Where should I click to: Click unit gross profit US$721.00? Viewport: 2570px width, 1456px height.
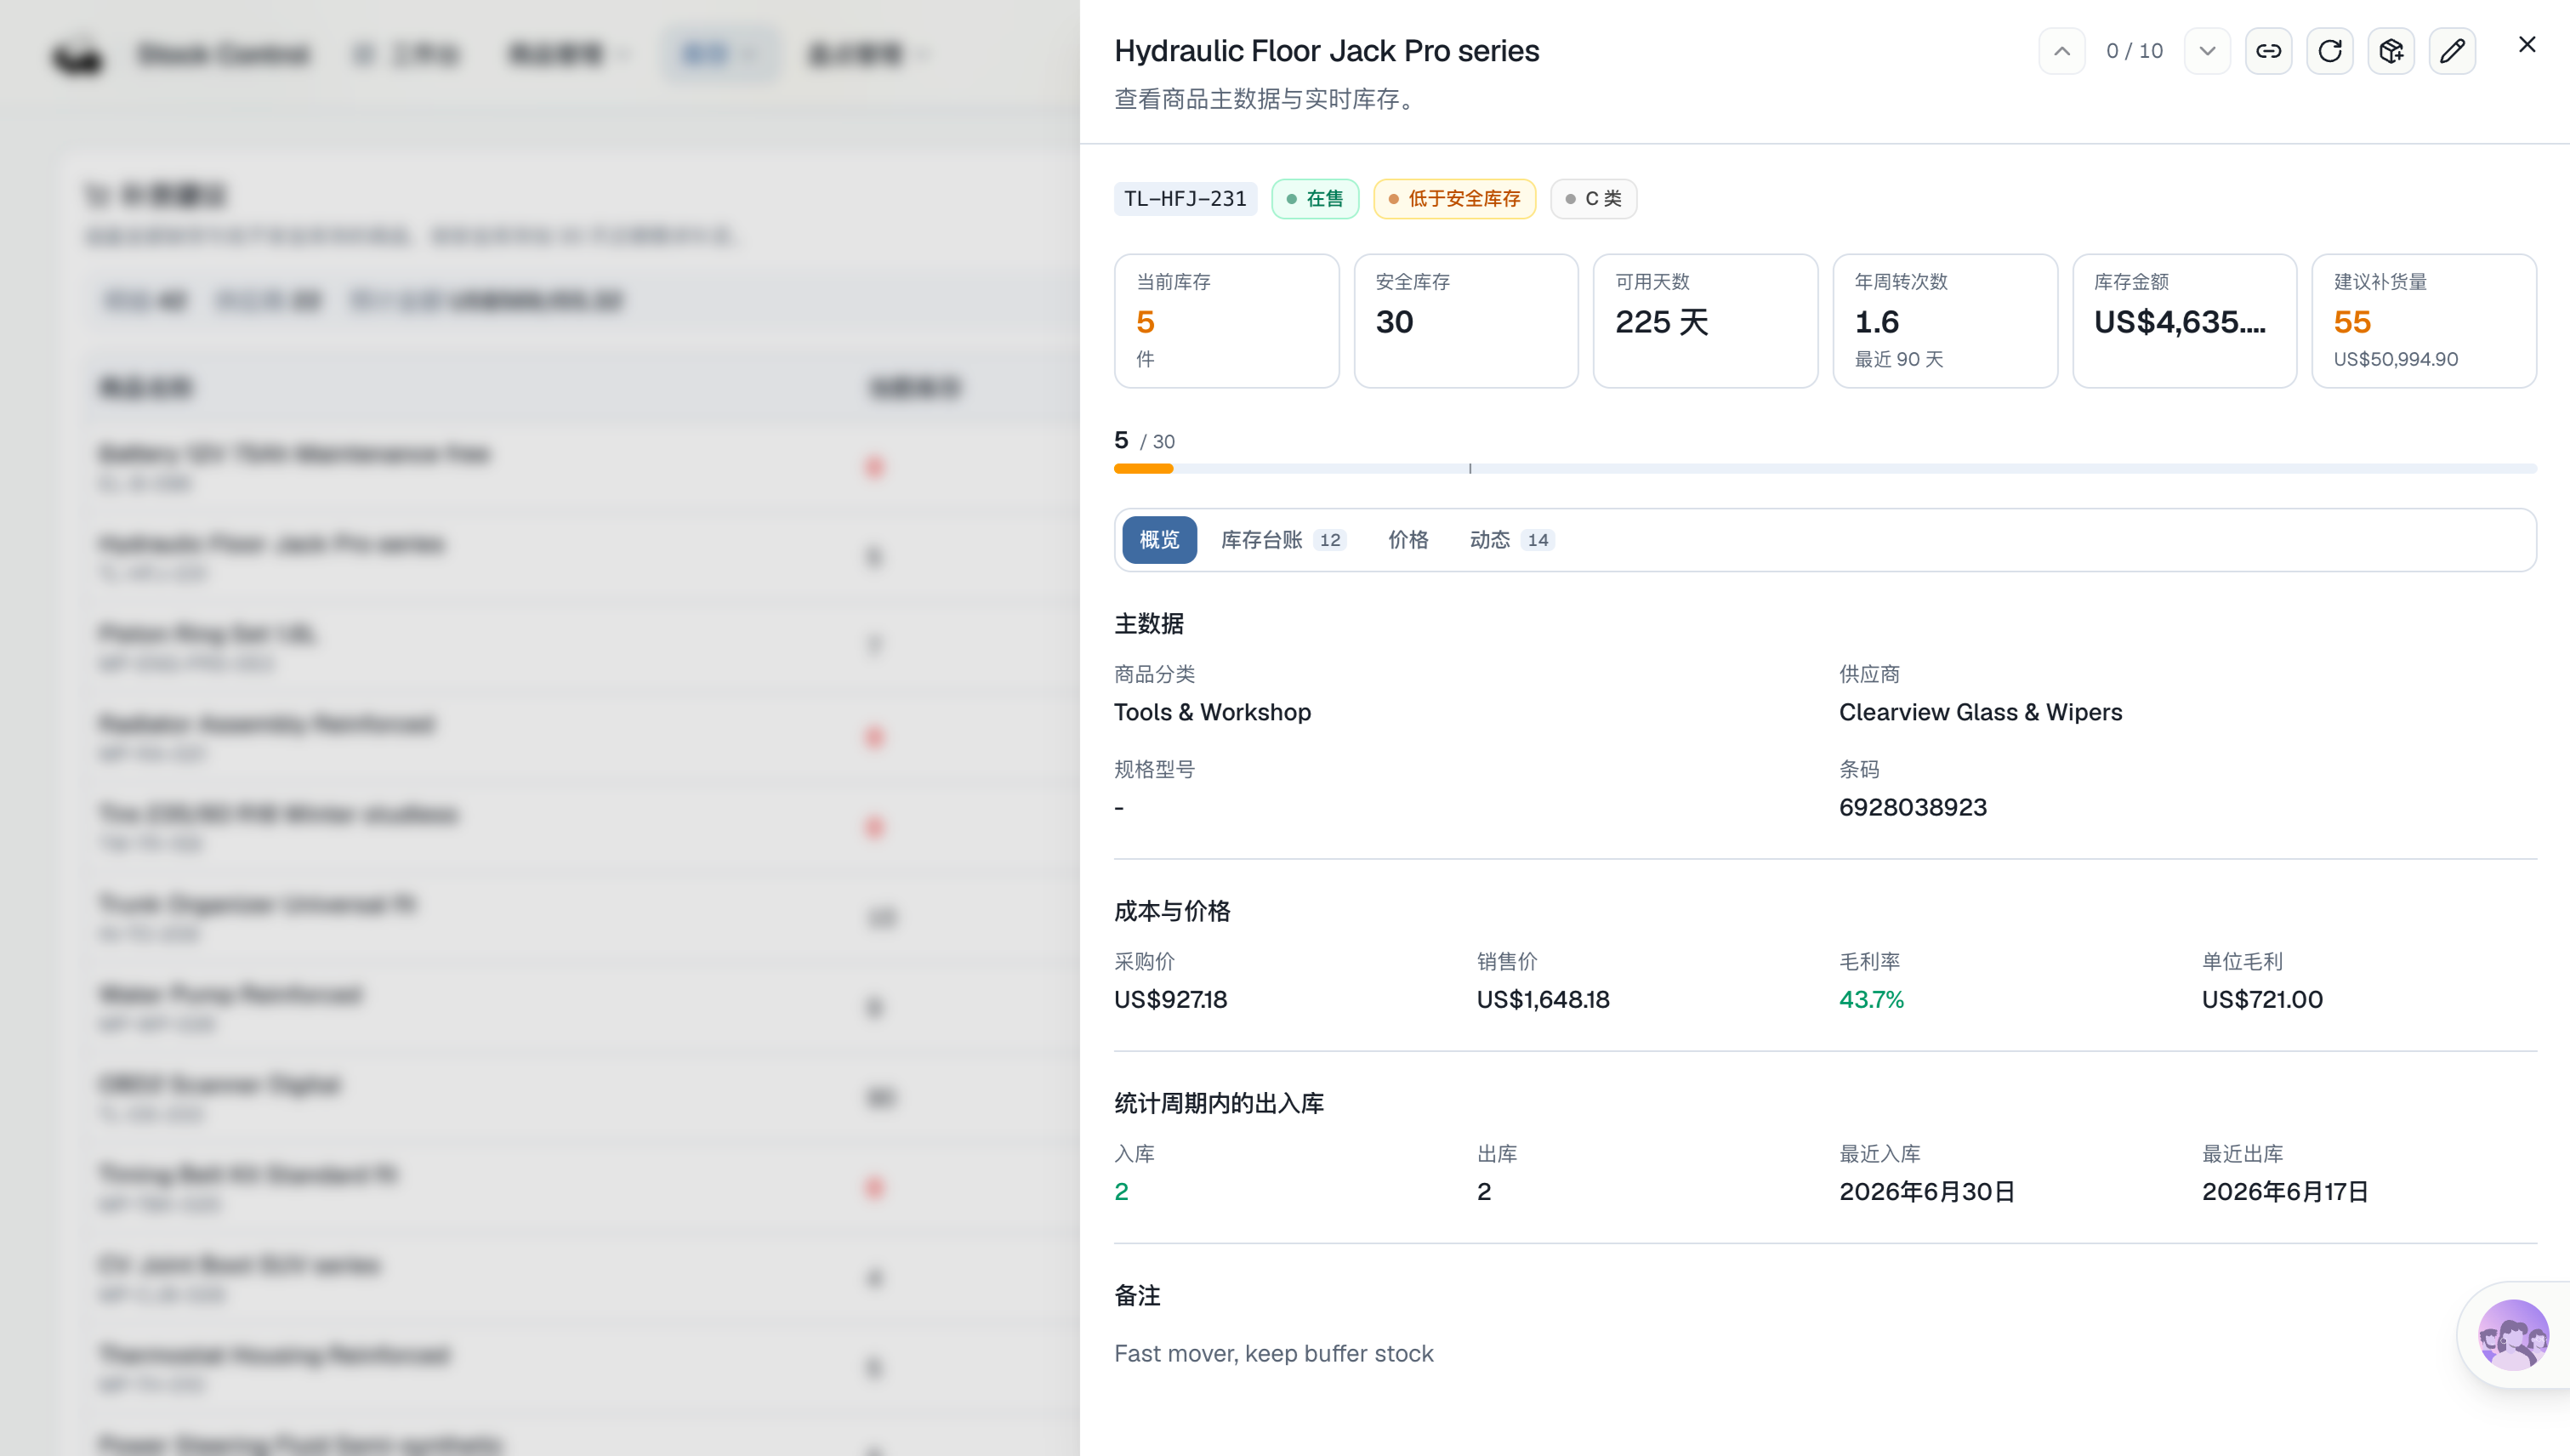coord(2262,999)
